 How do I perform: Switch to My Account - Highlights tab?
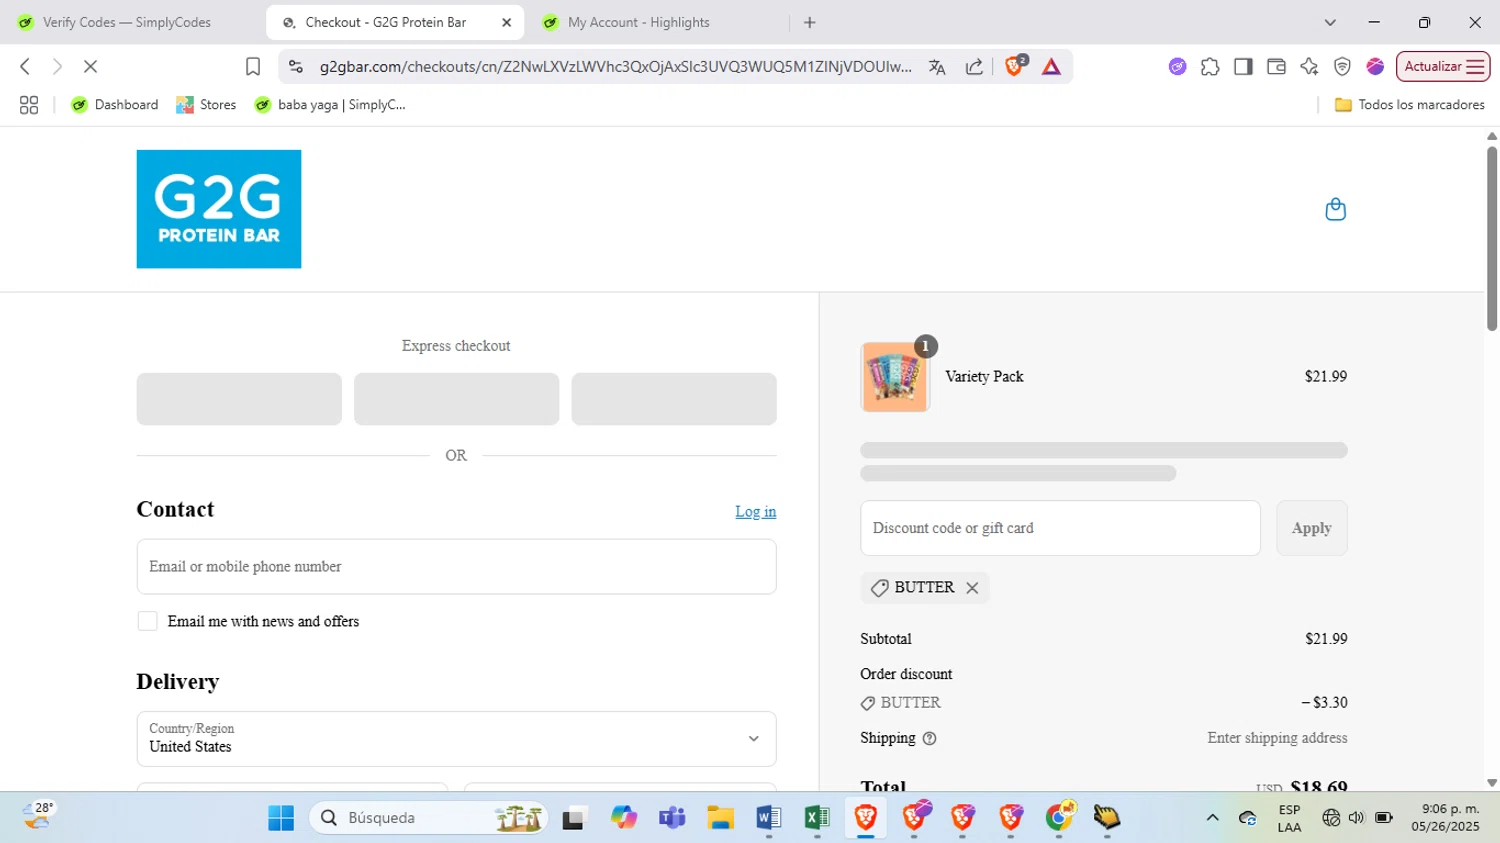coord(638,22)
